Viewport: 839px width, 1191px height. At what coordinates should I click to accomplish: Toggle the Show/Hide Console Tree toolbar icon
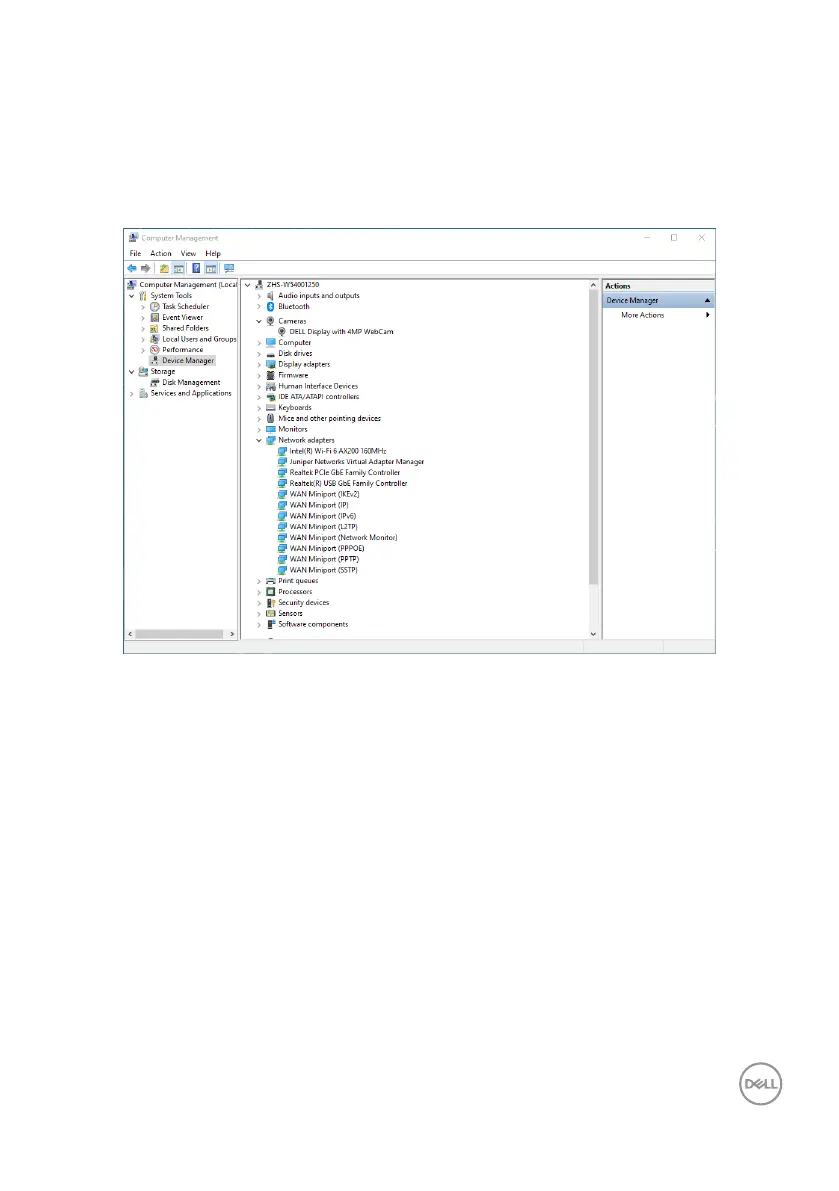178,268
